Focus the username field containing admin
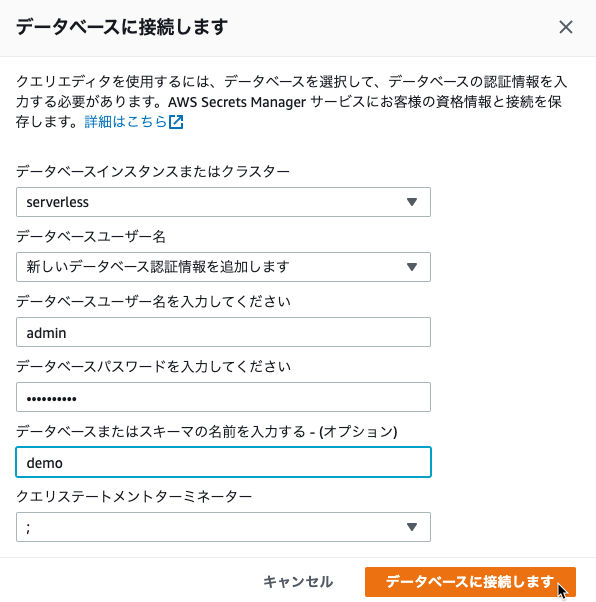The width and height of the screenshot is (596, 602). [223, 332]
